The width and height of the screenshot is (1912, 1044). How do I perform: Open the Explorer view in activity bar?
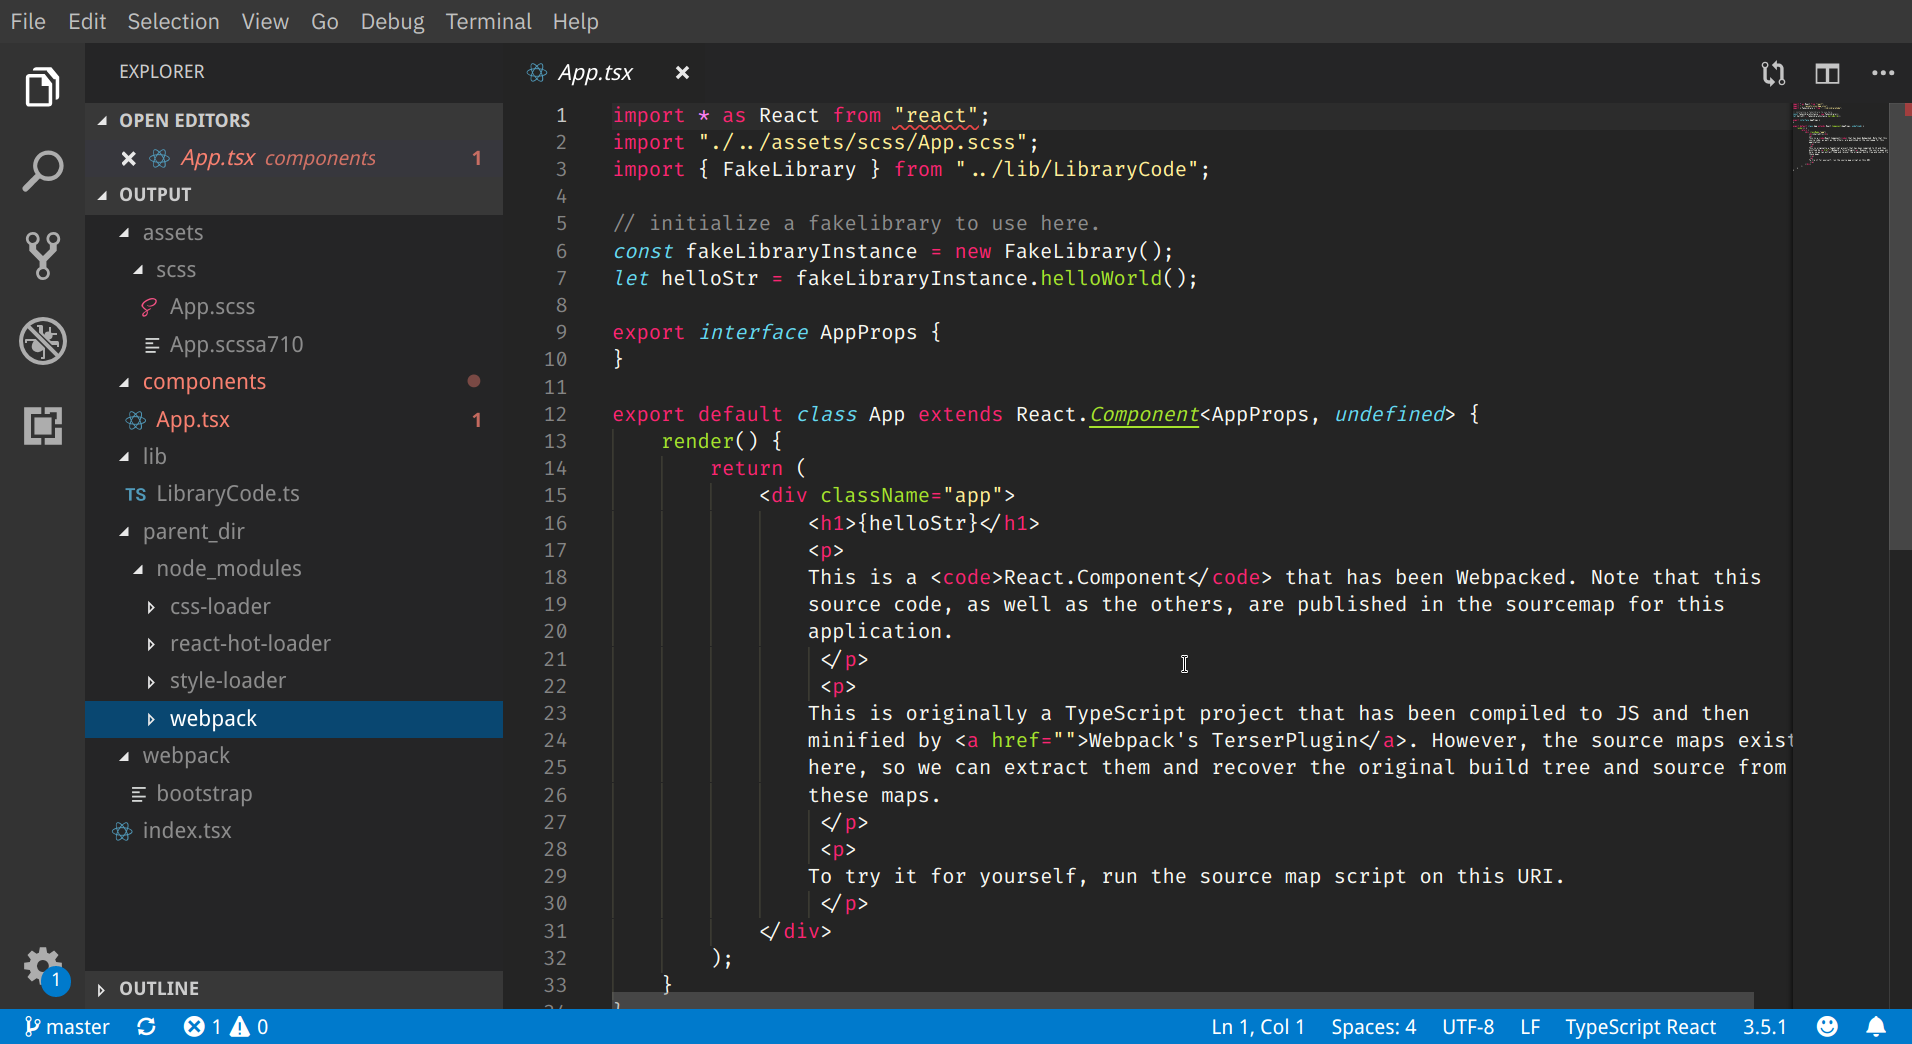tap(42, 88)
